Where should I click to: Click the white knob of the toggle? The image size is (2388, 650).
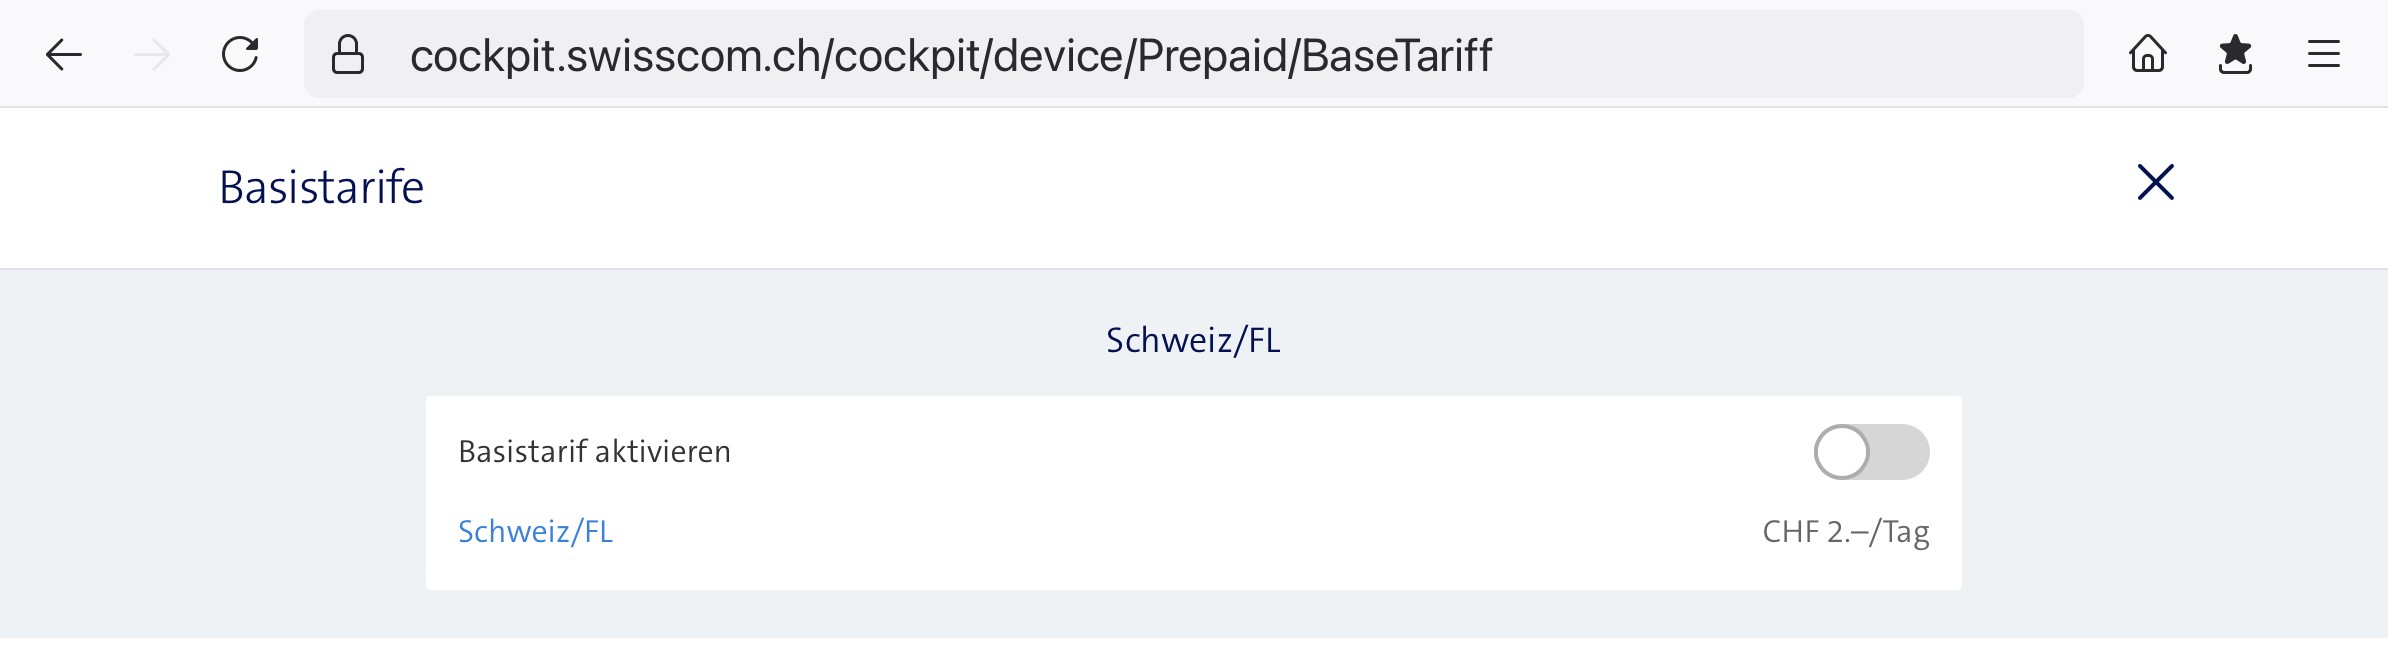point(1842,452)
